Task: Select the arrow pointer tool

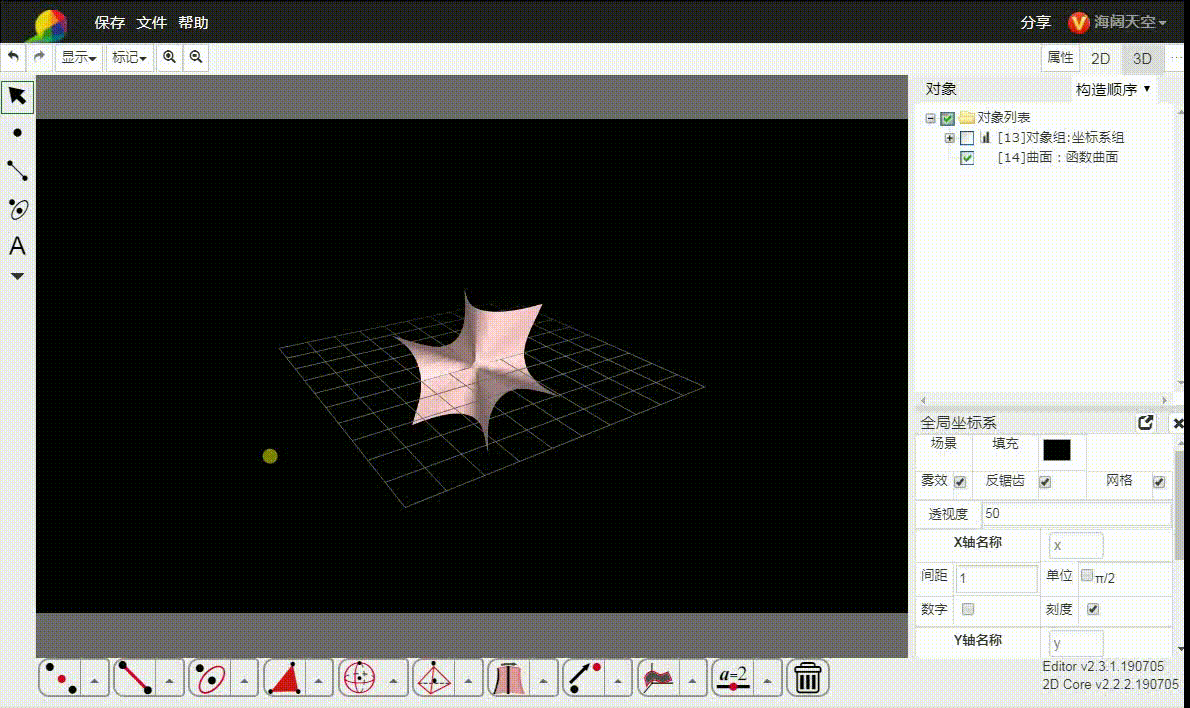Action: click(x=17, y=96)
